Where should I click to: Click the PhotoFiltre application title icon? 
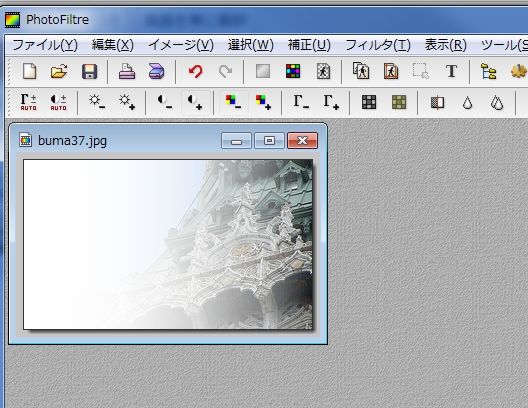click(x=13, y=20)
